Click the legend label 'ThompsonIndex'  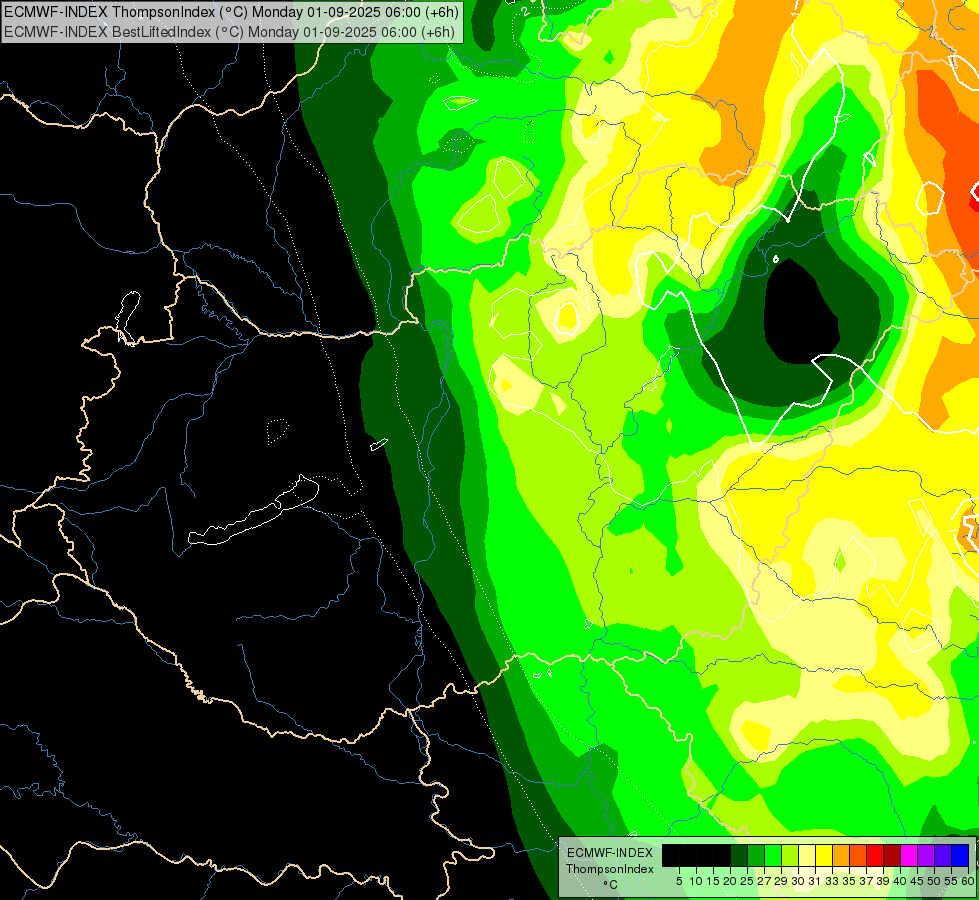(x=610, y=869)
